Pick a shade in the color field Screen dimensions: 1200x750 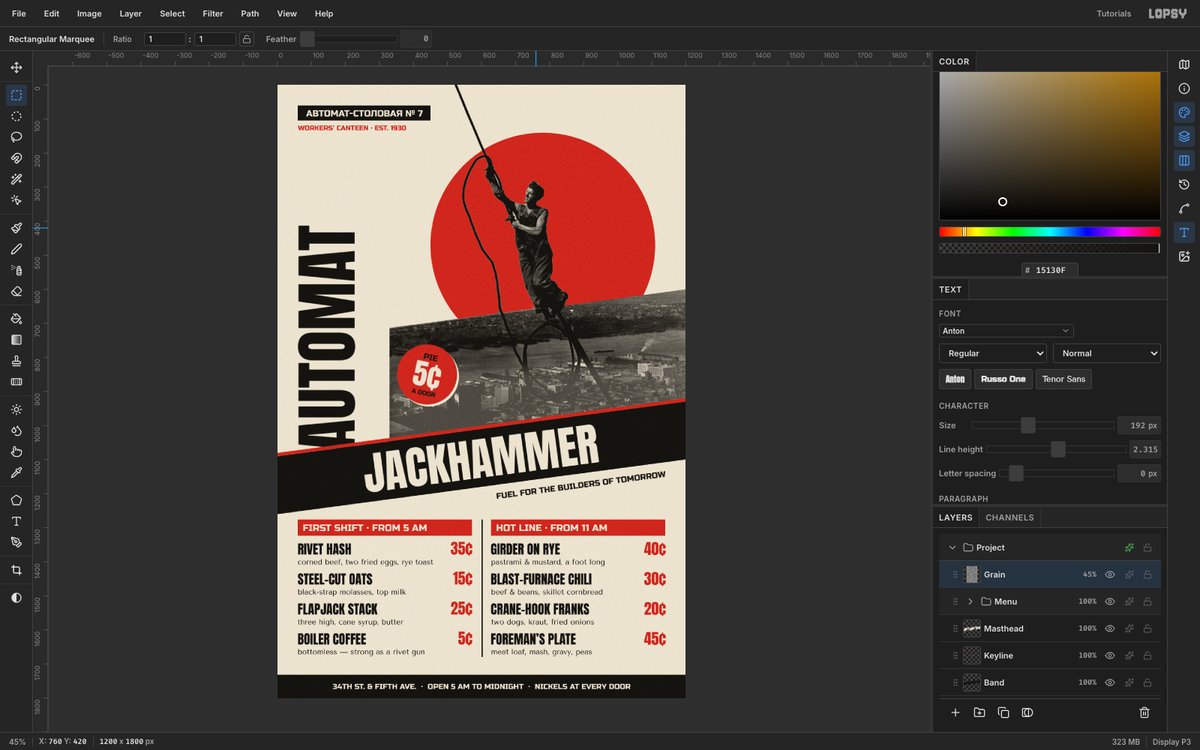(1049, 146)
